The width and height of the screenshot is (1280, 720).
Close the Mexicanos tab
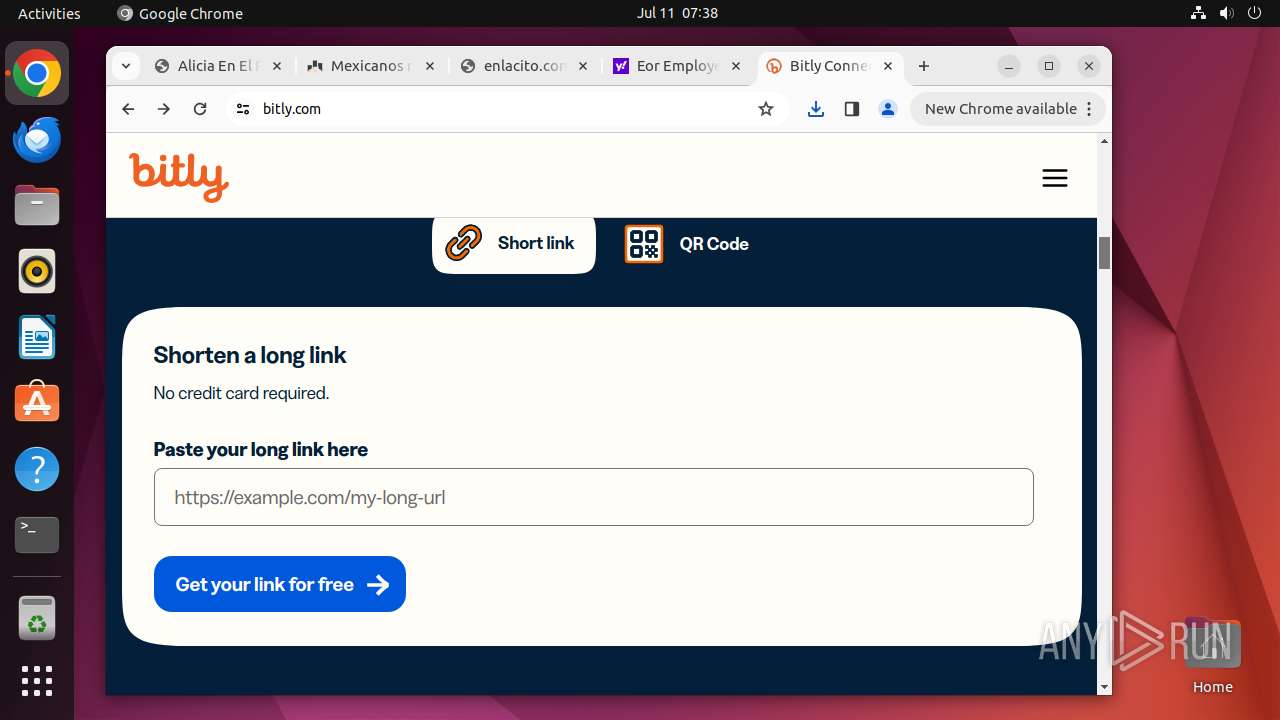tap(430, 66)
